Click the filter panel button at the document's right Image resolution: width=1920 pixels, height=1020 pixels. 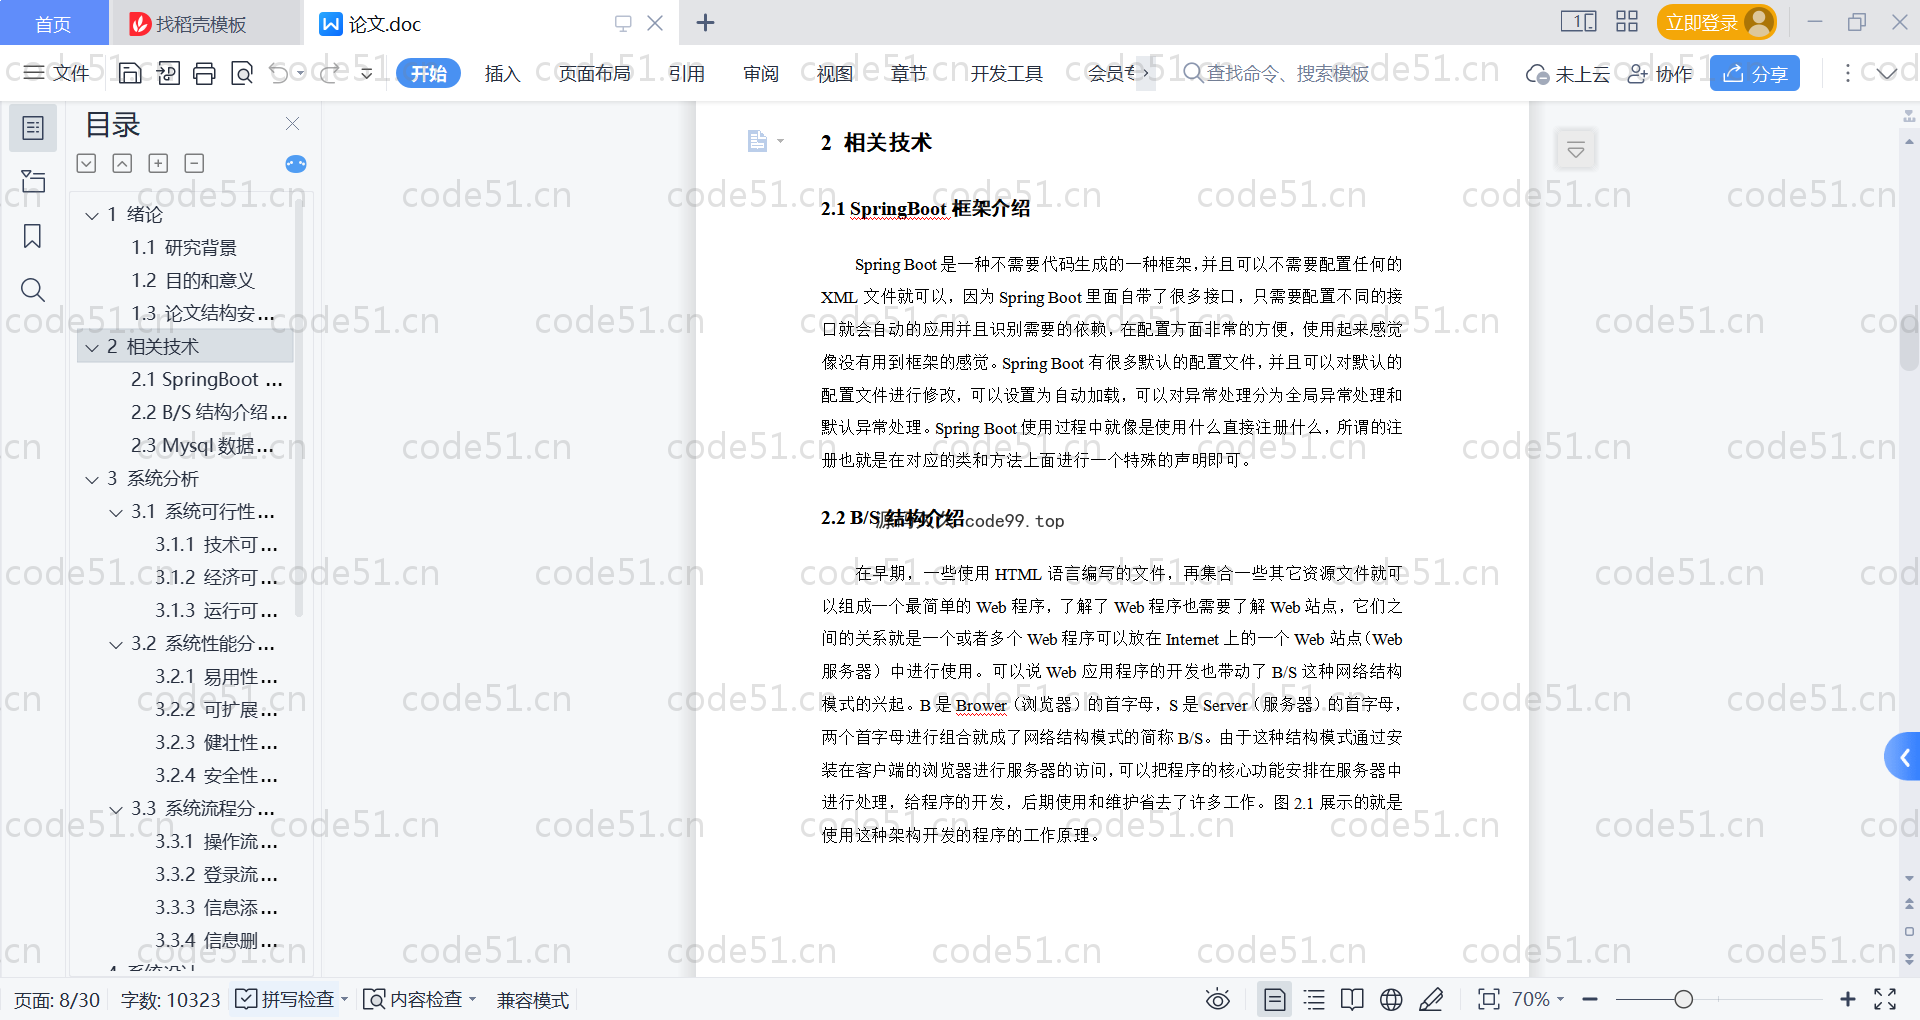coord(1576,150)
